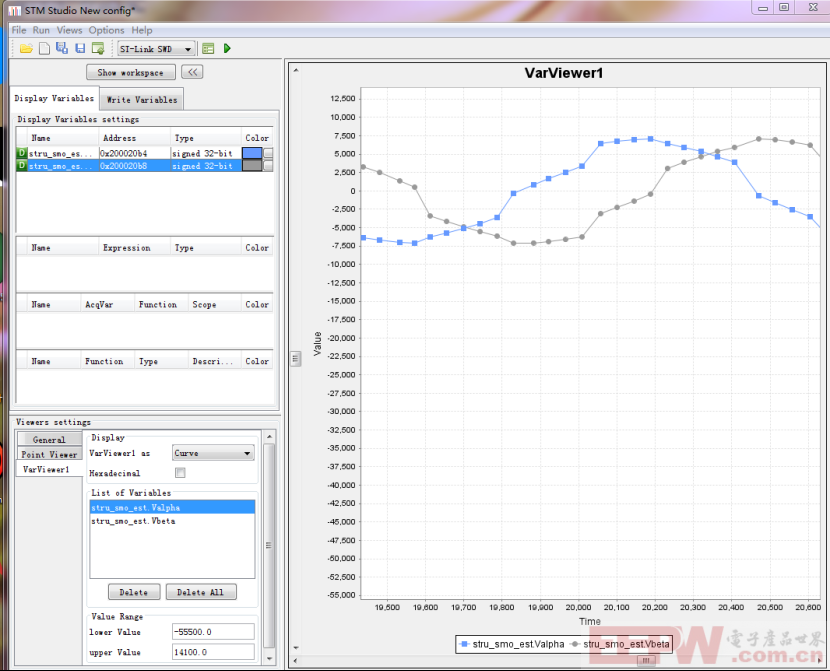
Task: Click the left arrow of the chart's horizontal scrollbar
Action: click(295, 660)
